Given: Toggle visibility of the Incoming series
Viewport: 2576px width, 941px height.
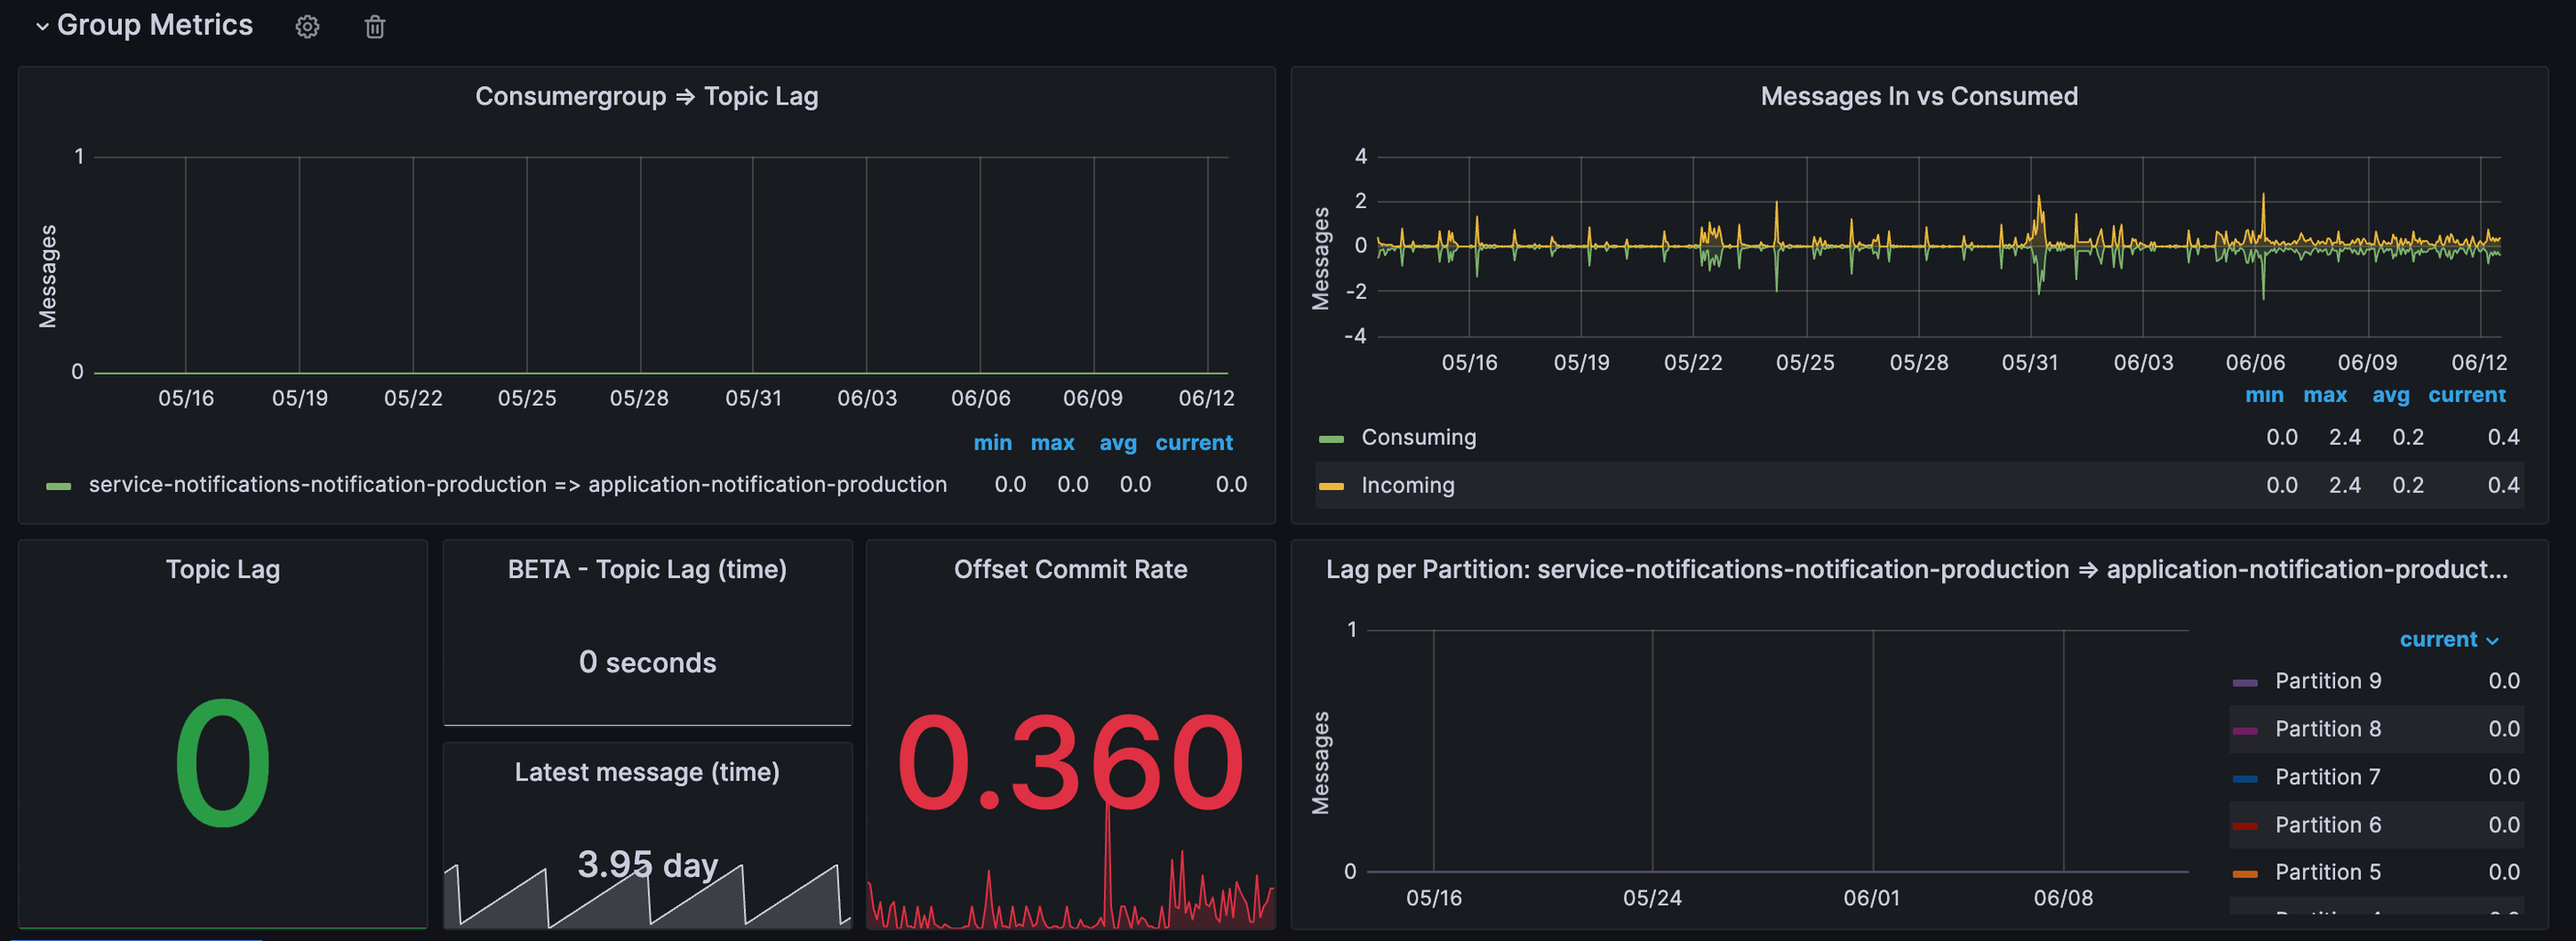Looking at the screenshot, I should click(x=1407, y=485).
